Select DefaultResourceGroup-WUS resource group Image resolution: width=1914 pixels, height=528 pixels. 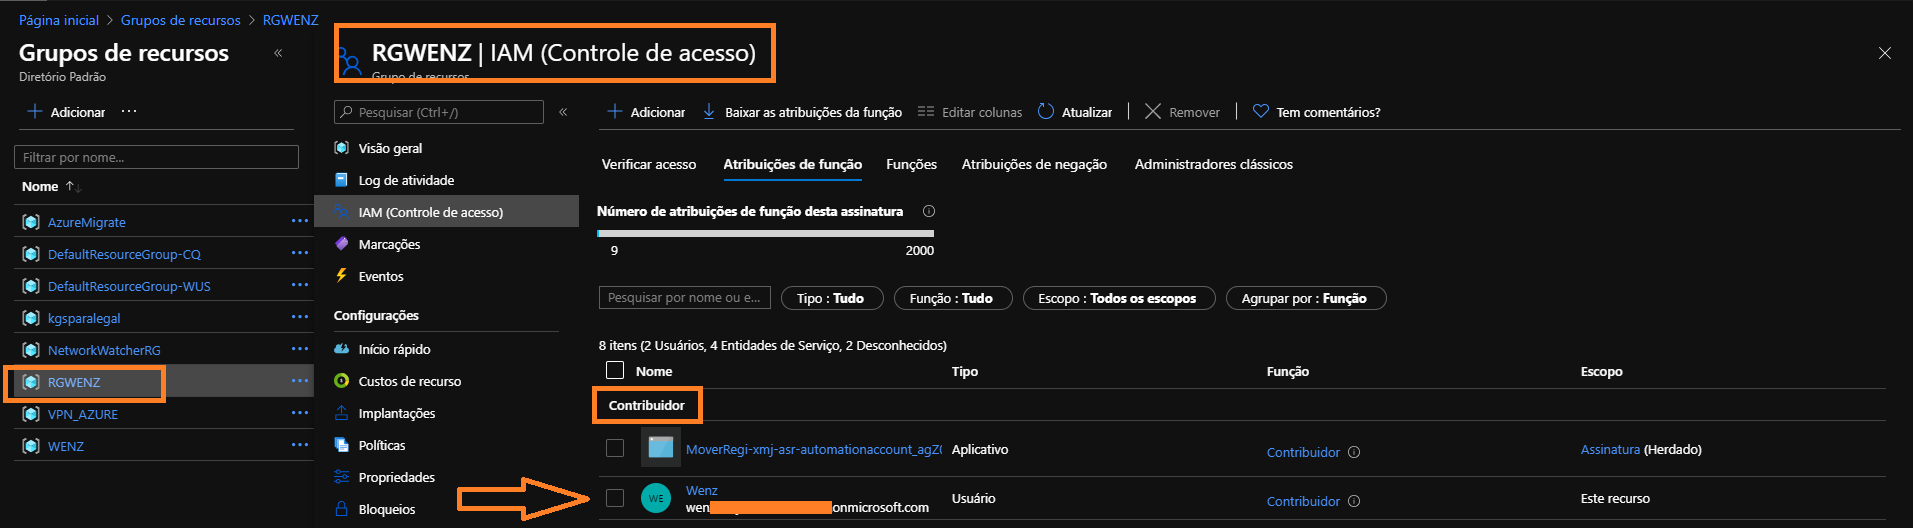129,286
